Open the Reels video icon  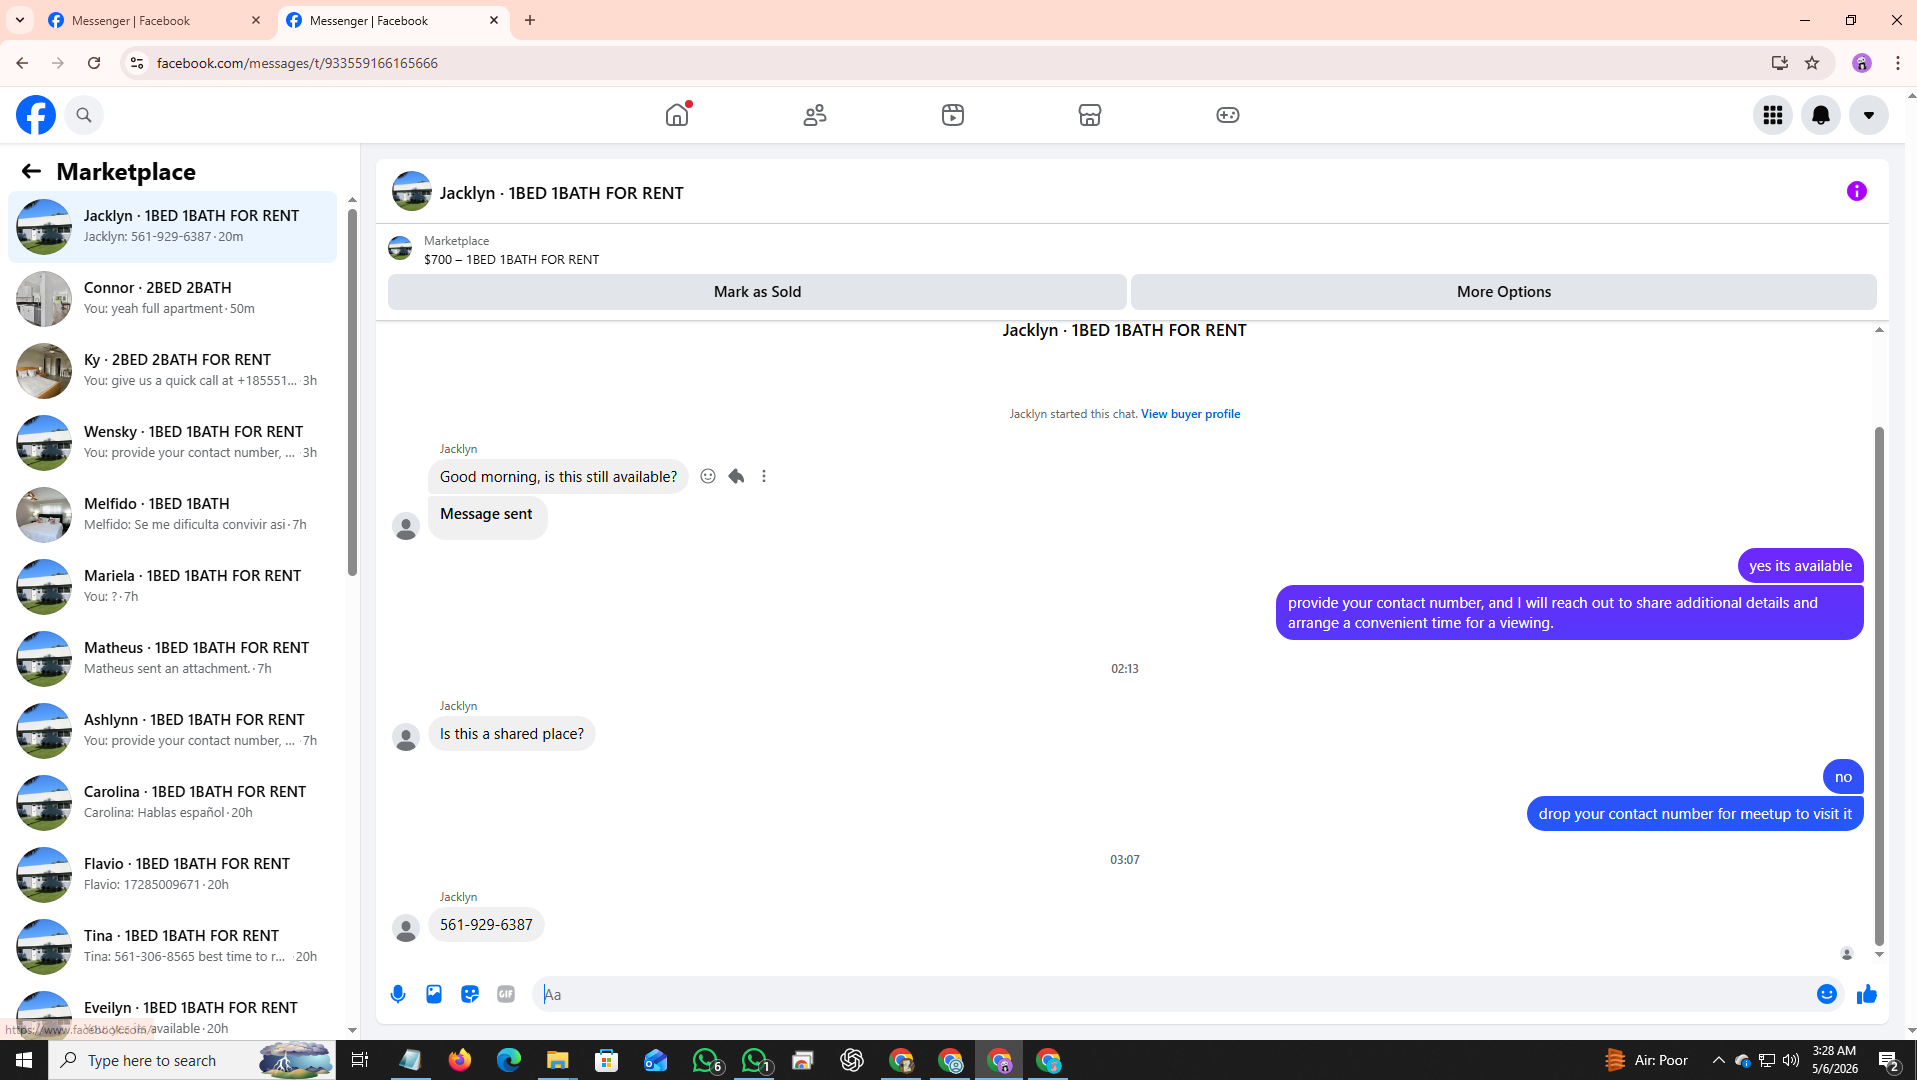click(x=953, y=115)
